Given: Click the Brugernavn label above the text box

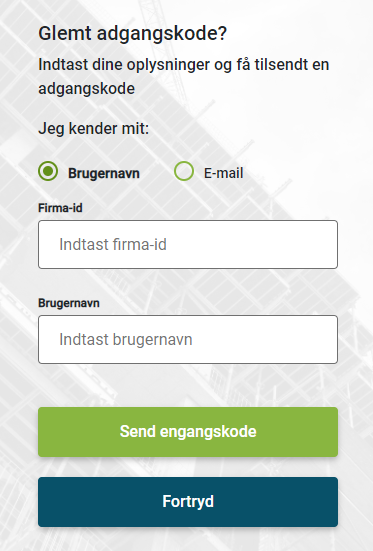Looking at the screenshot, I should click(69, 303).
